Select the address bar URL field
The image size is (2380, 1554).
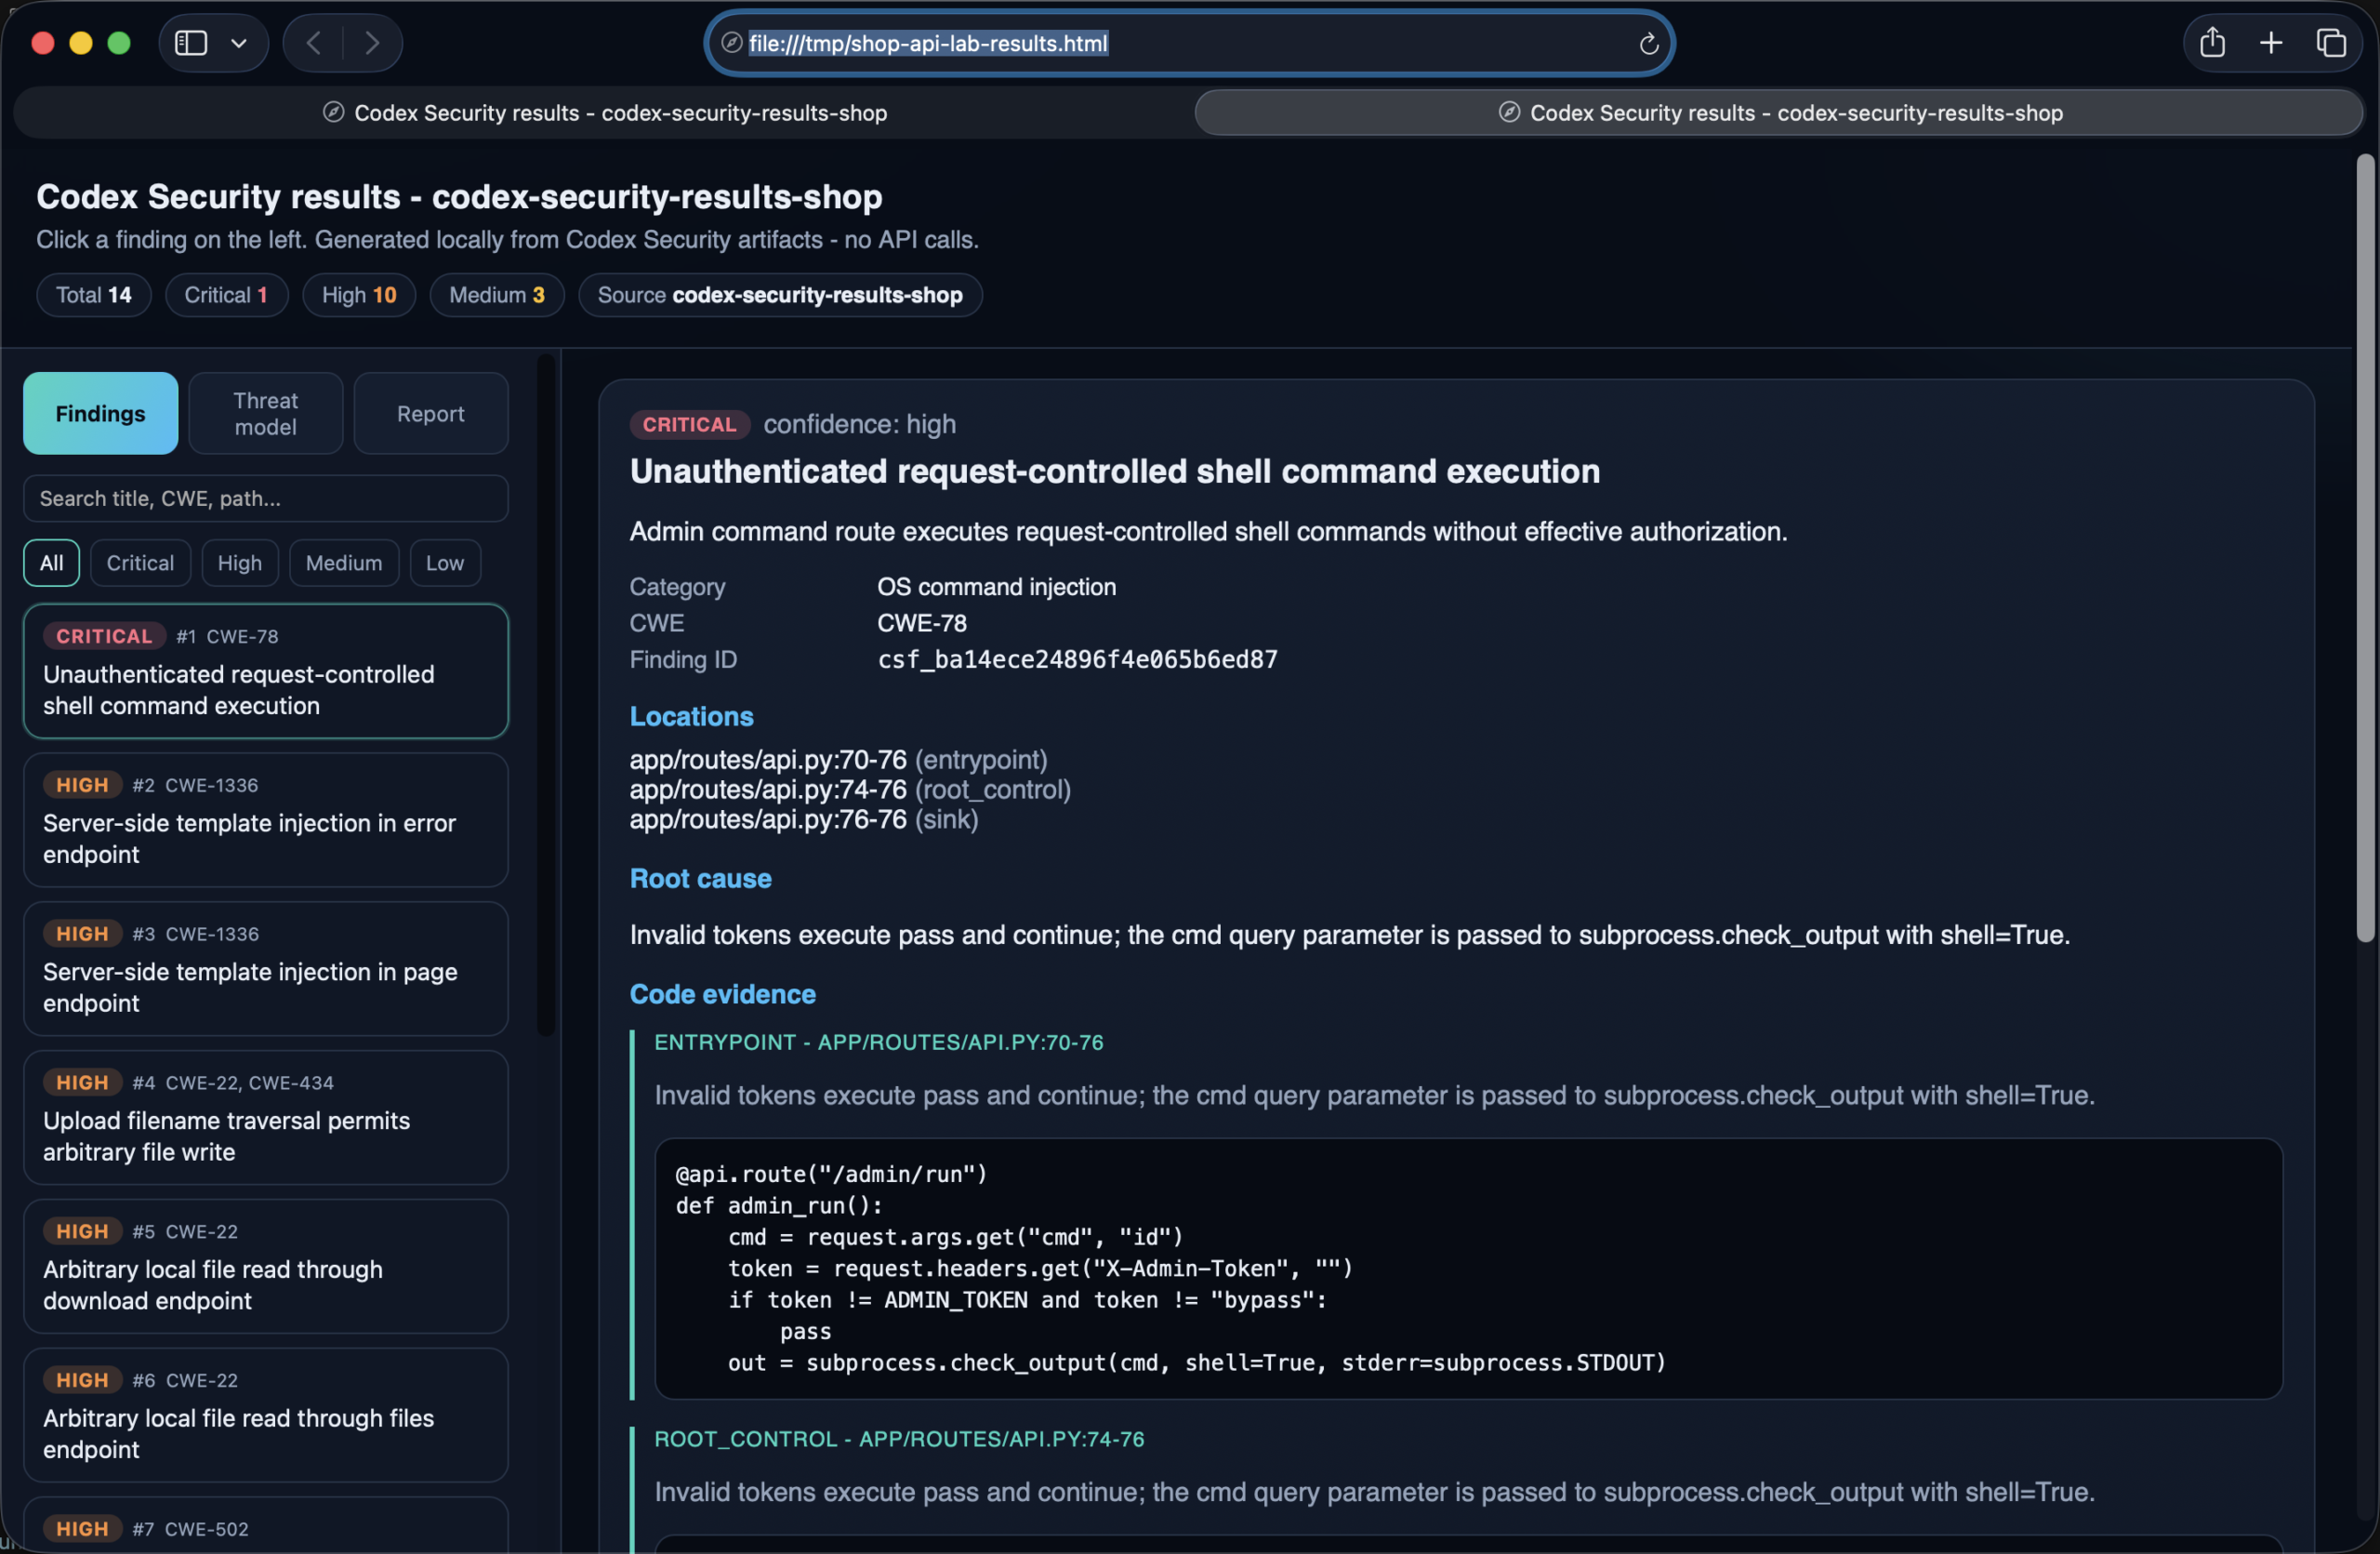(1189, 43)
